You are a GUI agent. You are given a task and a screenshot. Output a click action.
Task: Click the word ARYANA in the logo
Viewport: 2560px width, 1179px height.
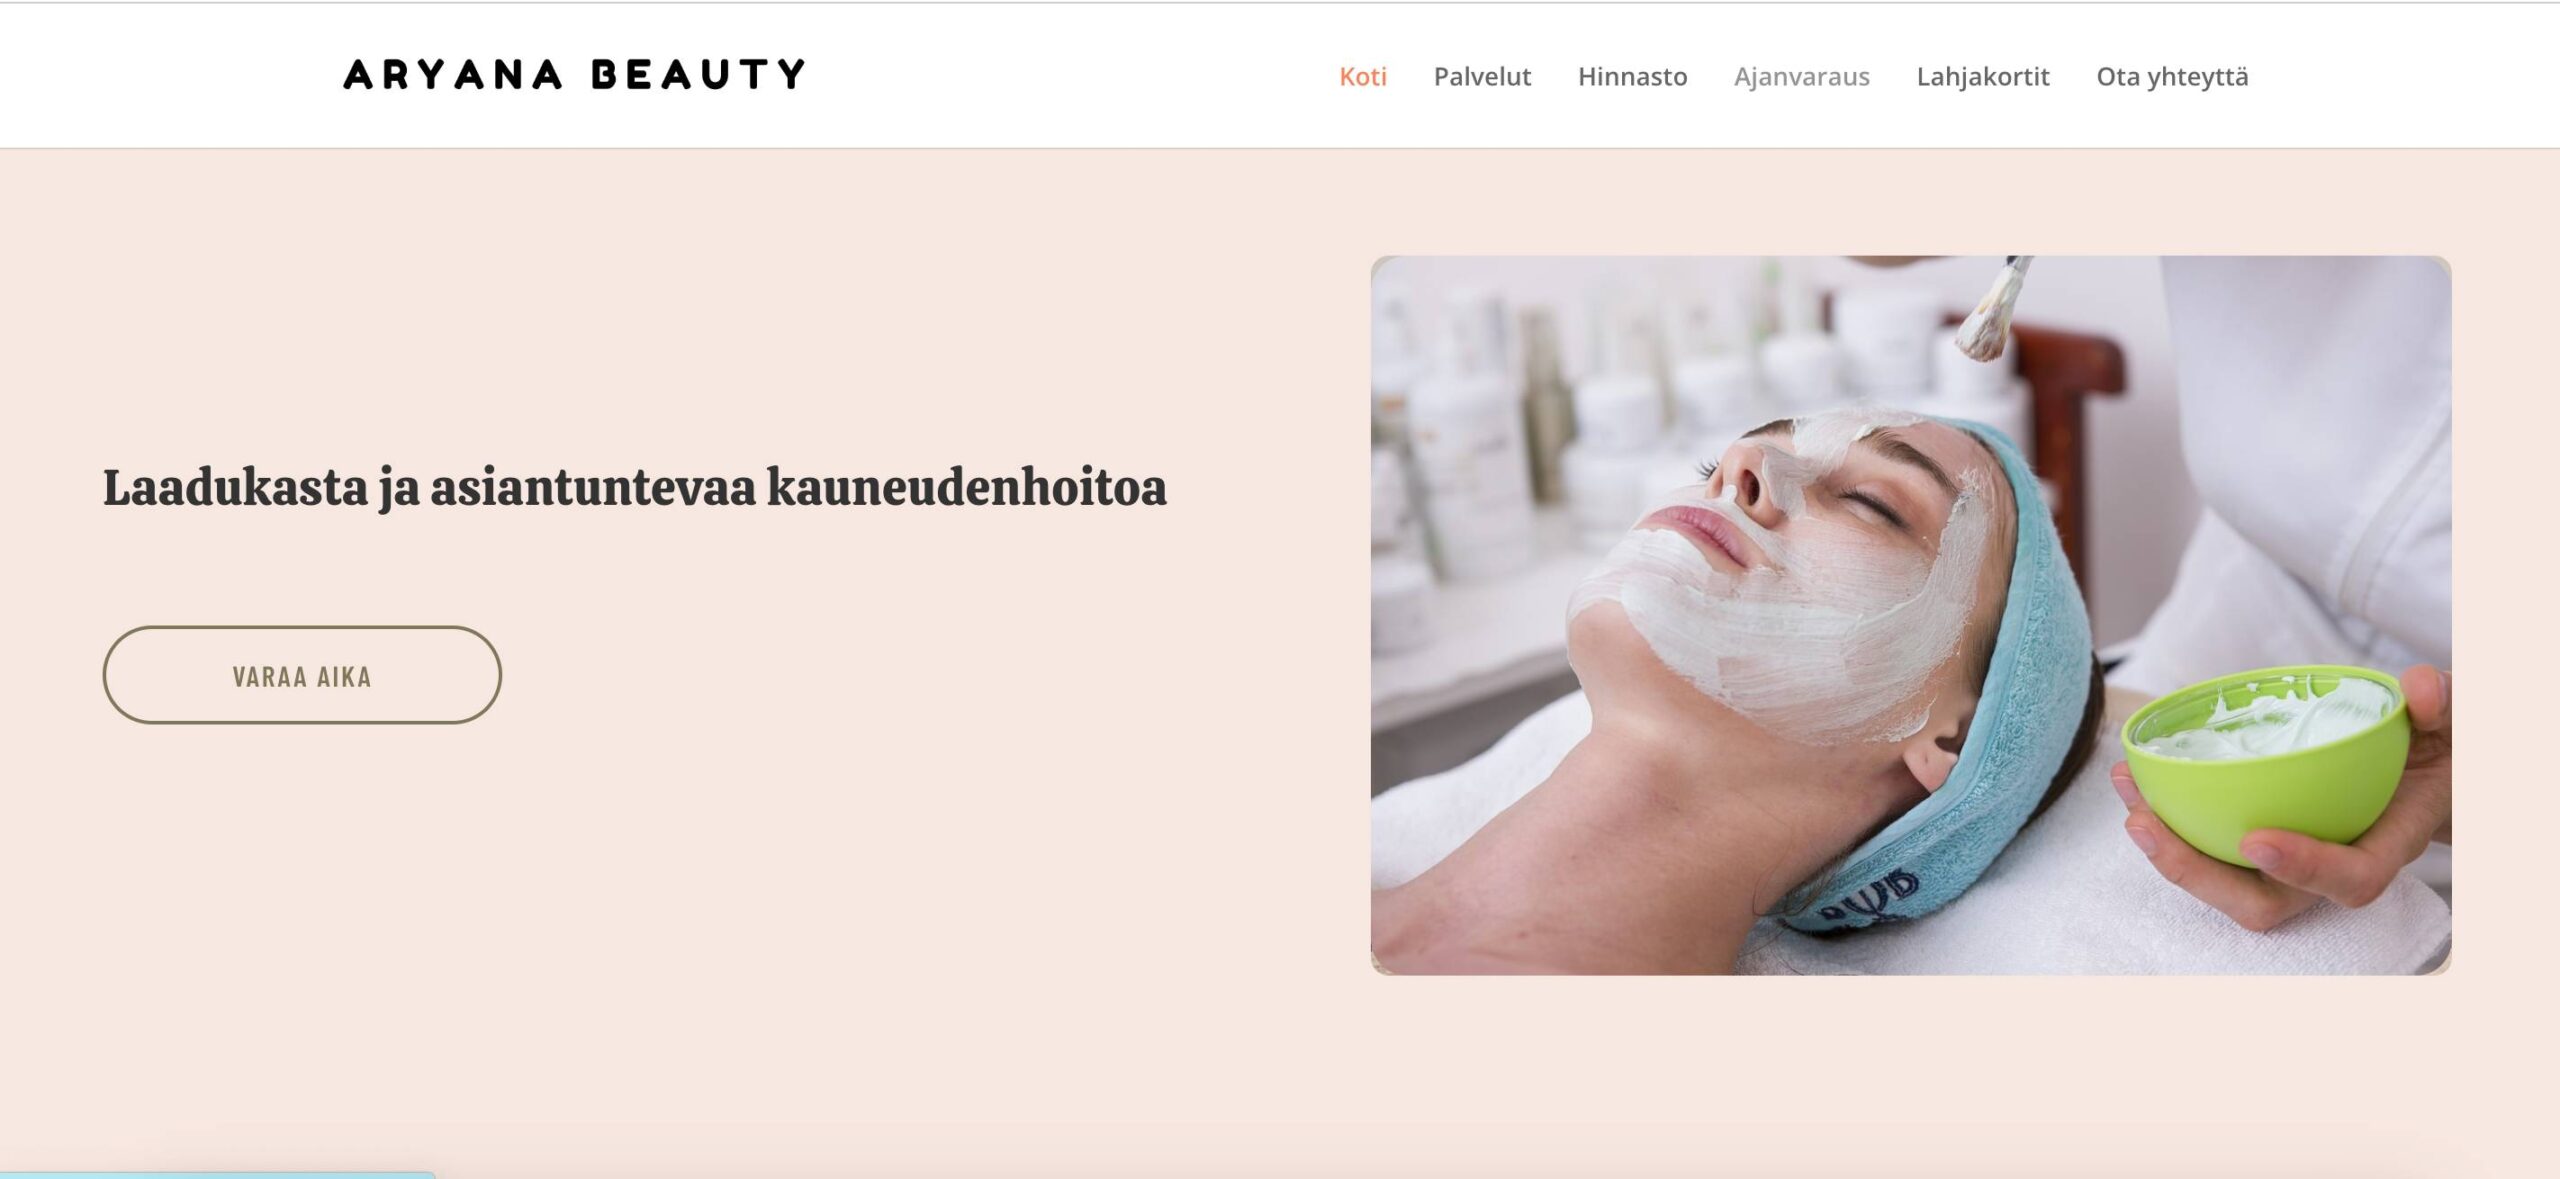[x=452, y=75]
